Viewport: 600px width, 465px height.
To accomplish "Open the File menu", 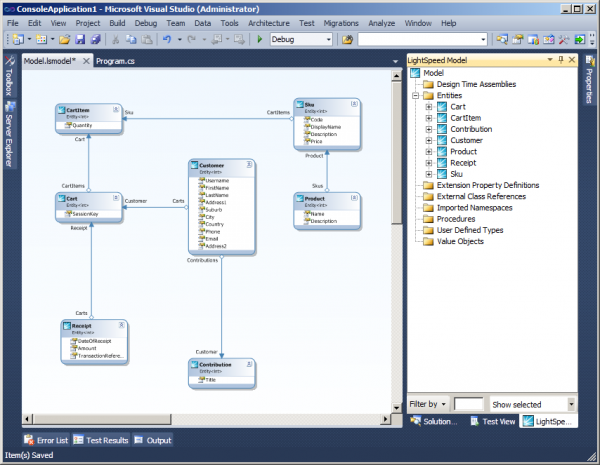I will coord(13,23).
